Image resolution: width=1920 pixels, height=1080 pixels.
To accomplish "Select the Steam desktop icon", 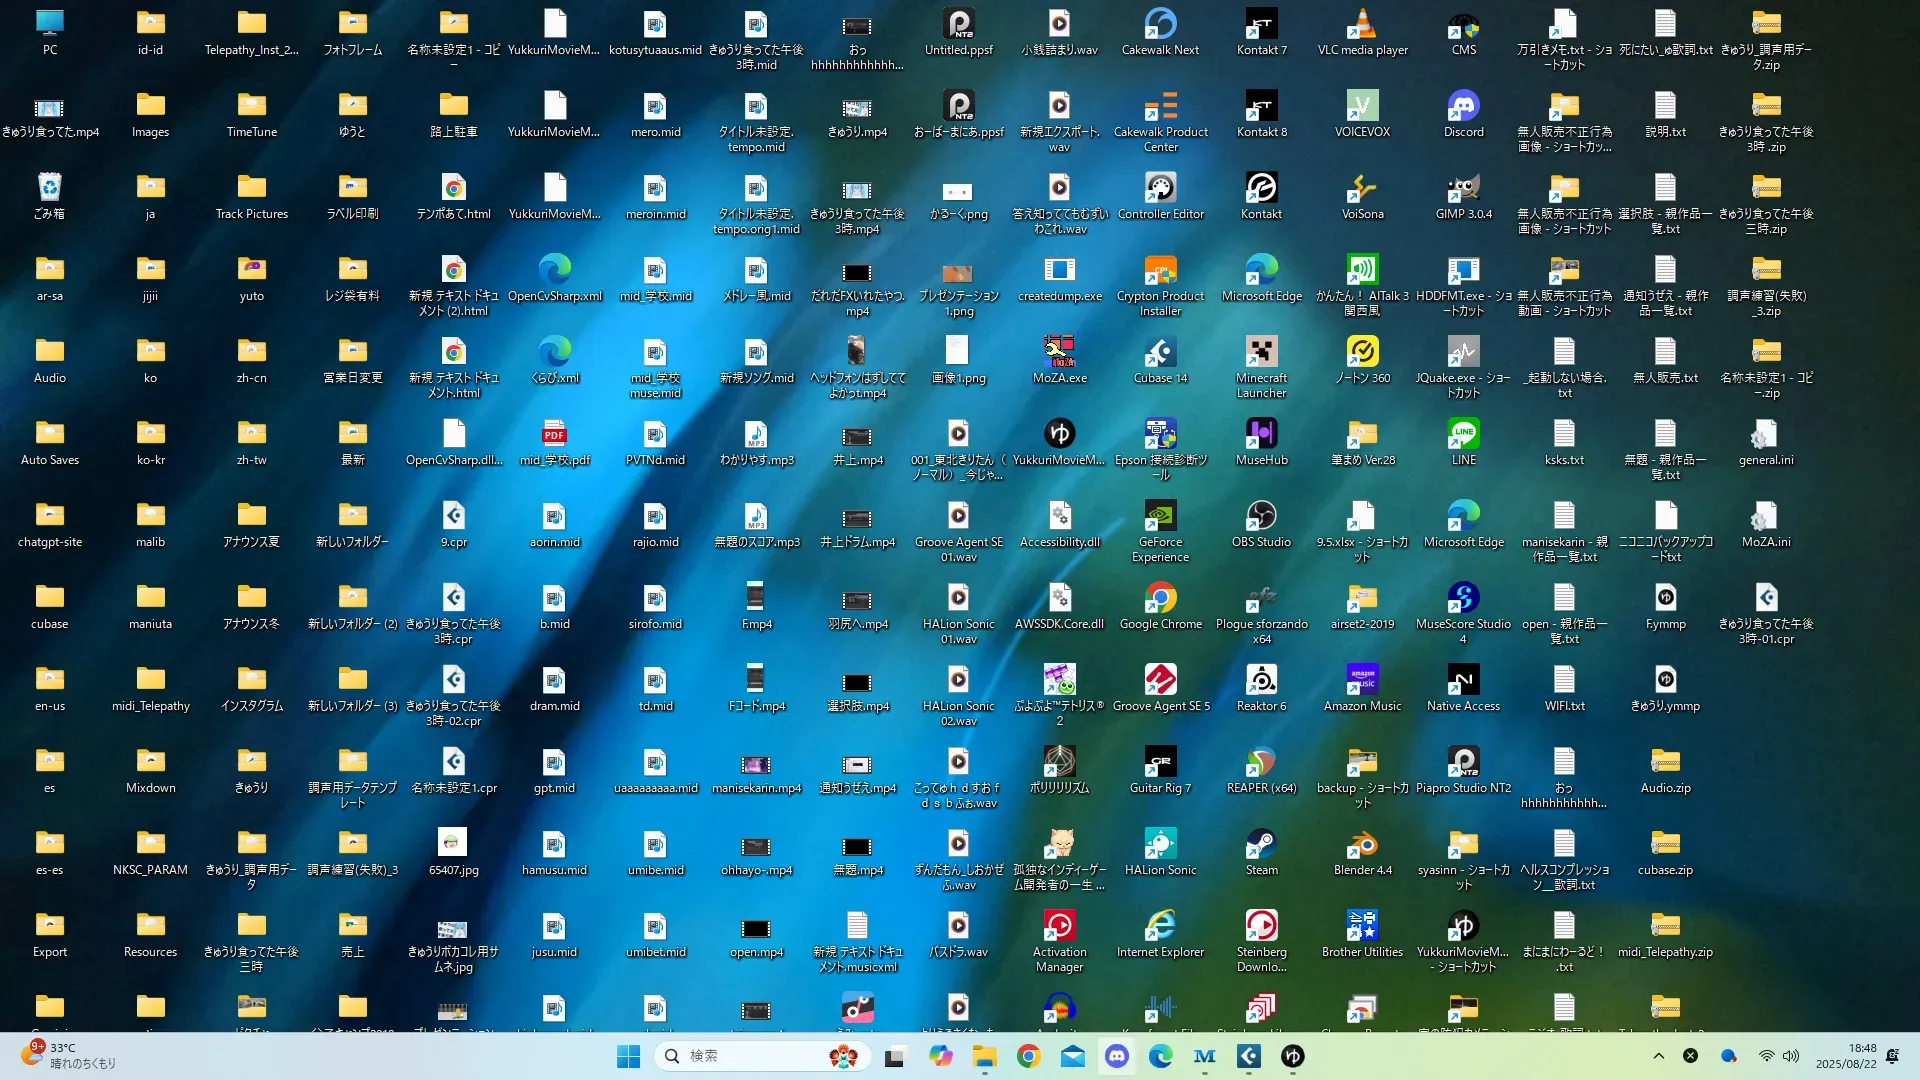I will point(1261,845).
